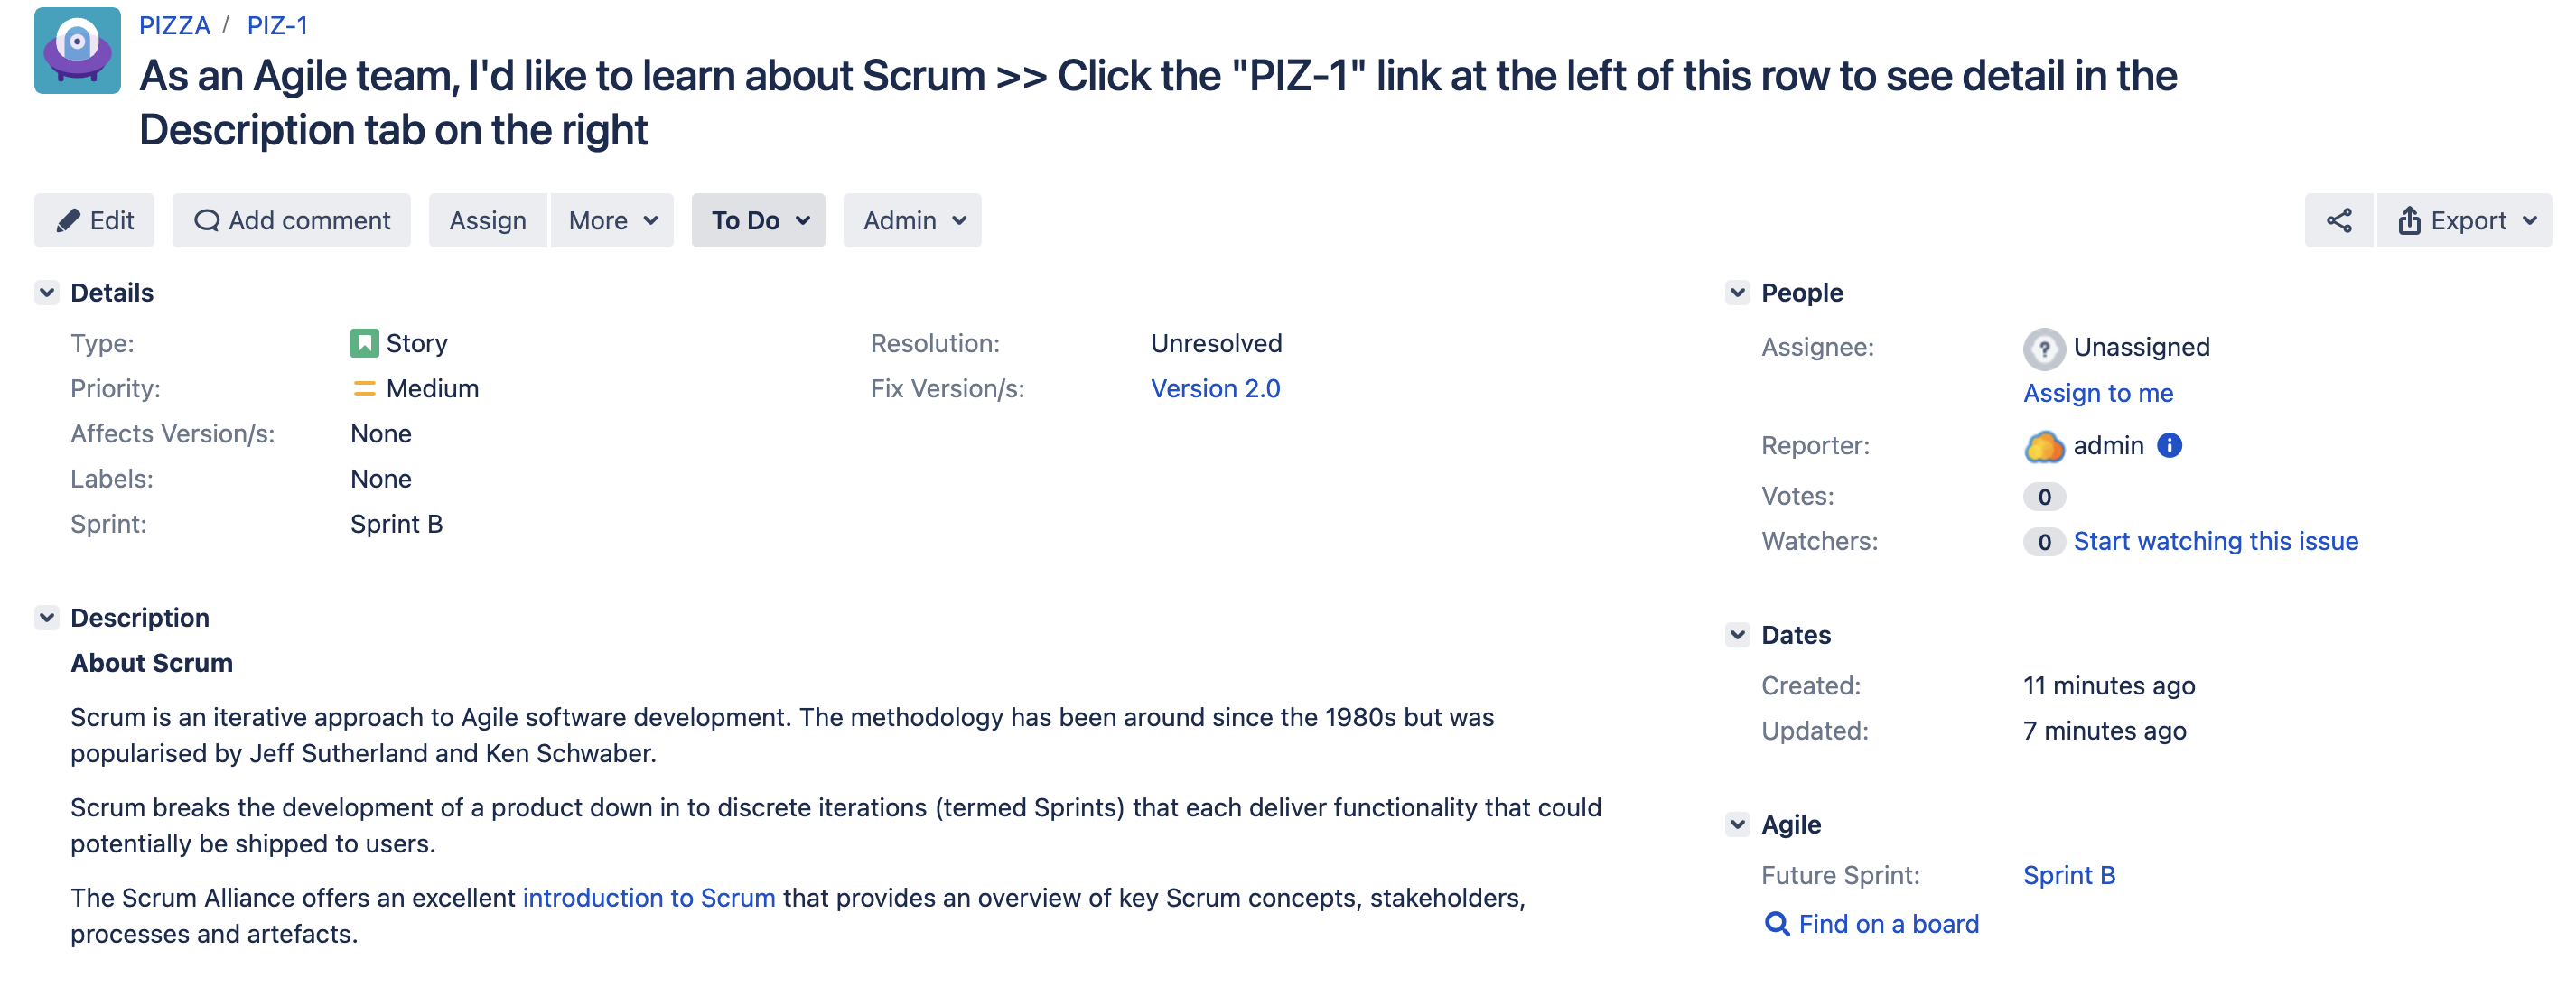Click the magnifier icon beside Find on a board
This screenshot has height=1006, width=2576.
click(x=1776, y=924)
